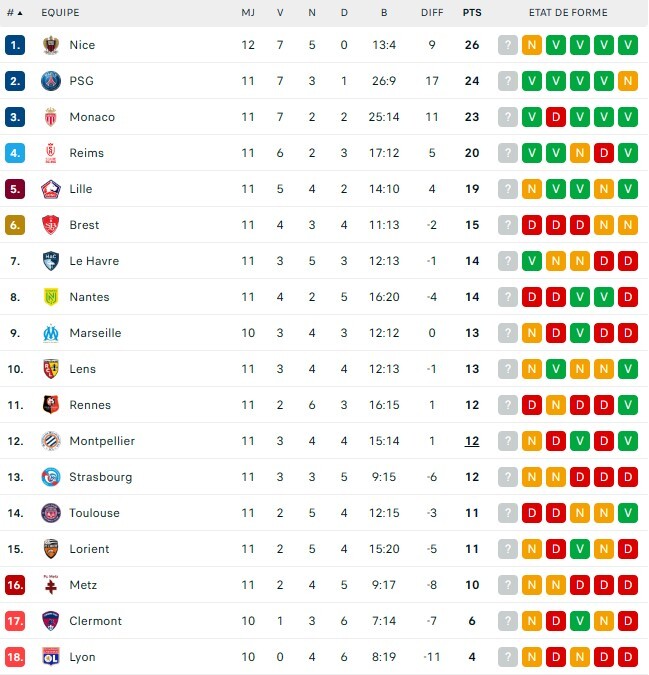This screenshot has width=649, height=675.
Task: Click Montpellier's underlined 12 points value
Action: 472,441
